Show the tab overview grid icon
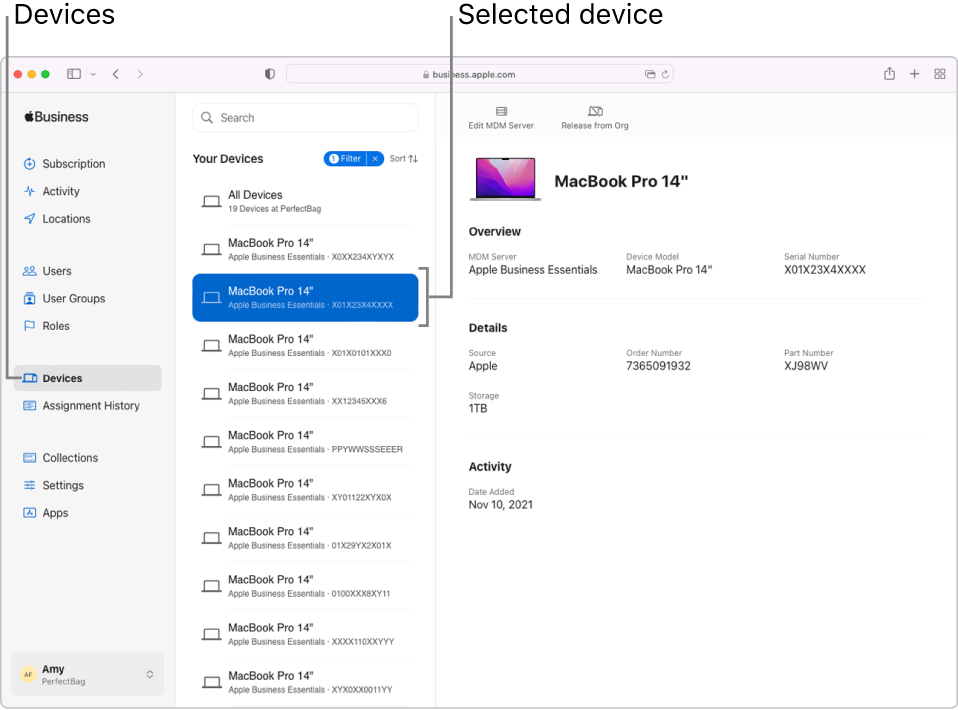Viewport: 958px width, 710px height. (x=940, y=74)
